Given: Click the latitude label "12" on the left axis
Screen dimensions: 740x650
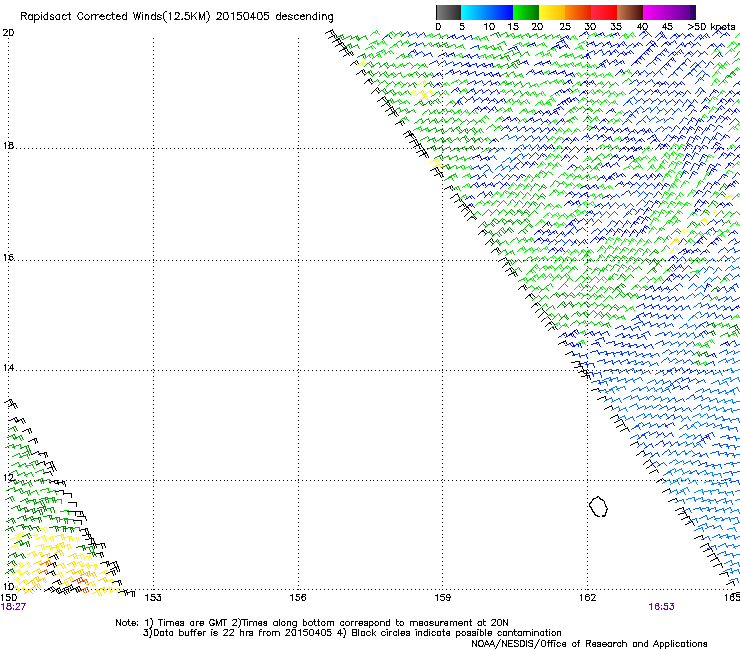Looking at the screenshot, I should coord(8,478).
